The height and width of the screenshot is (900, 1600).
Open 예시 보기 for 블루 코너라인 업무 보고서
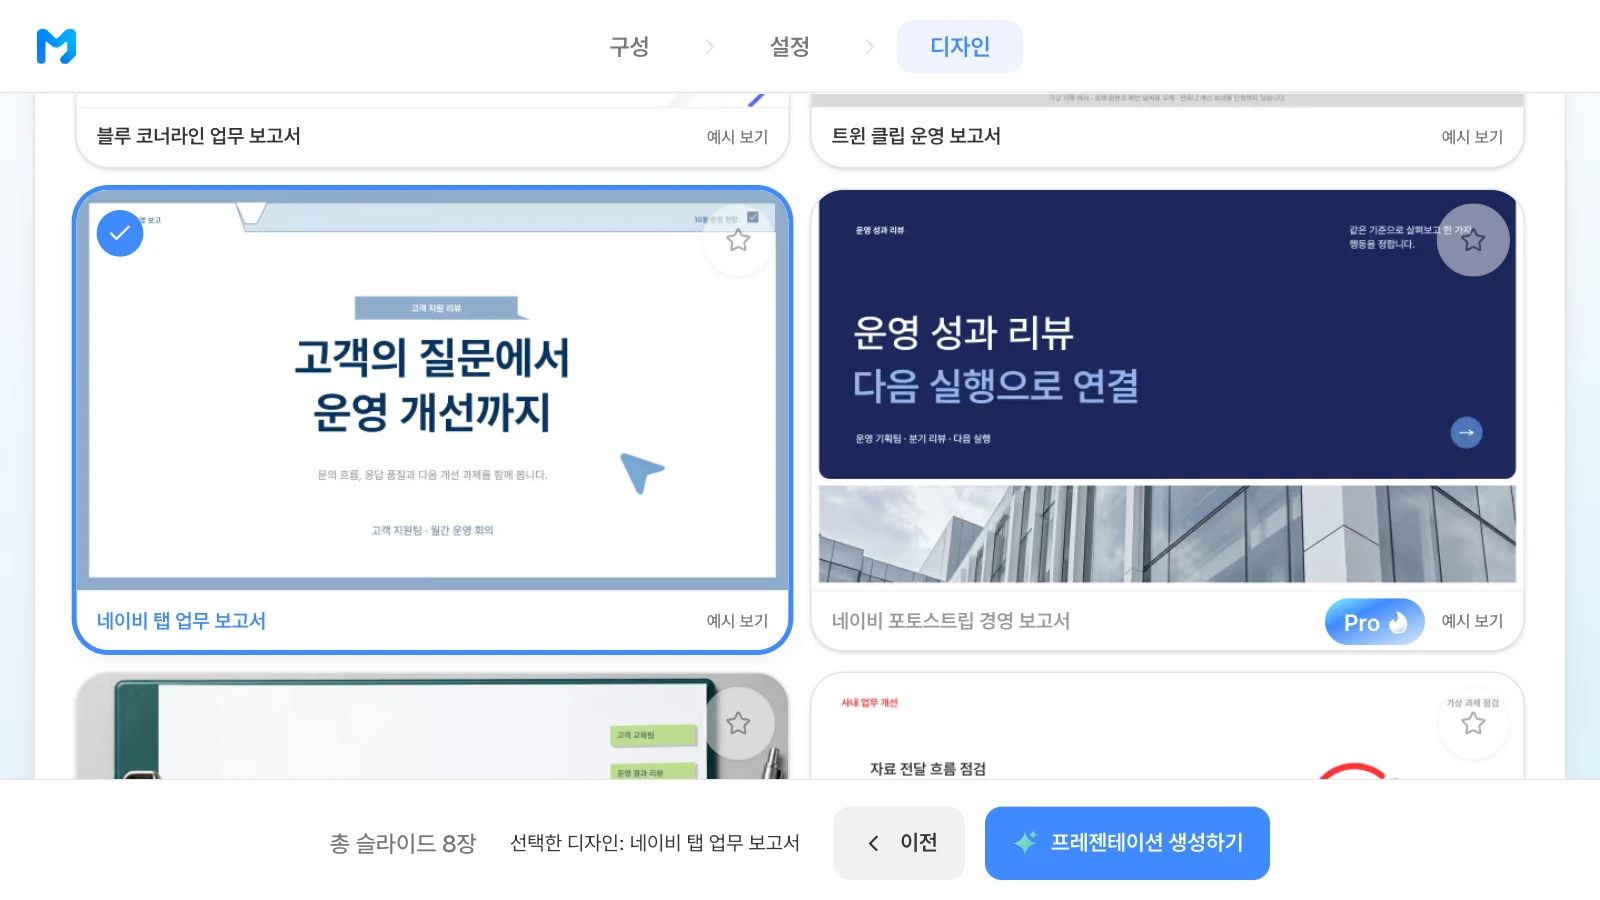(x=737, y=137)
